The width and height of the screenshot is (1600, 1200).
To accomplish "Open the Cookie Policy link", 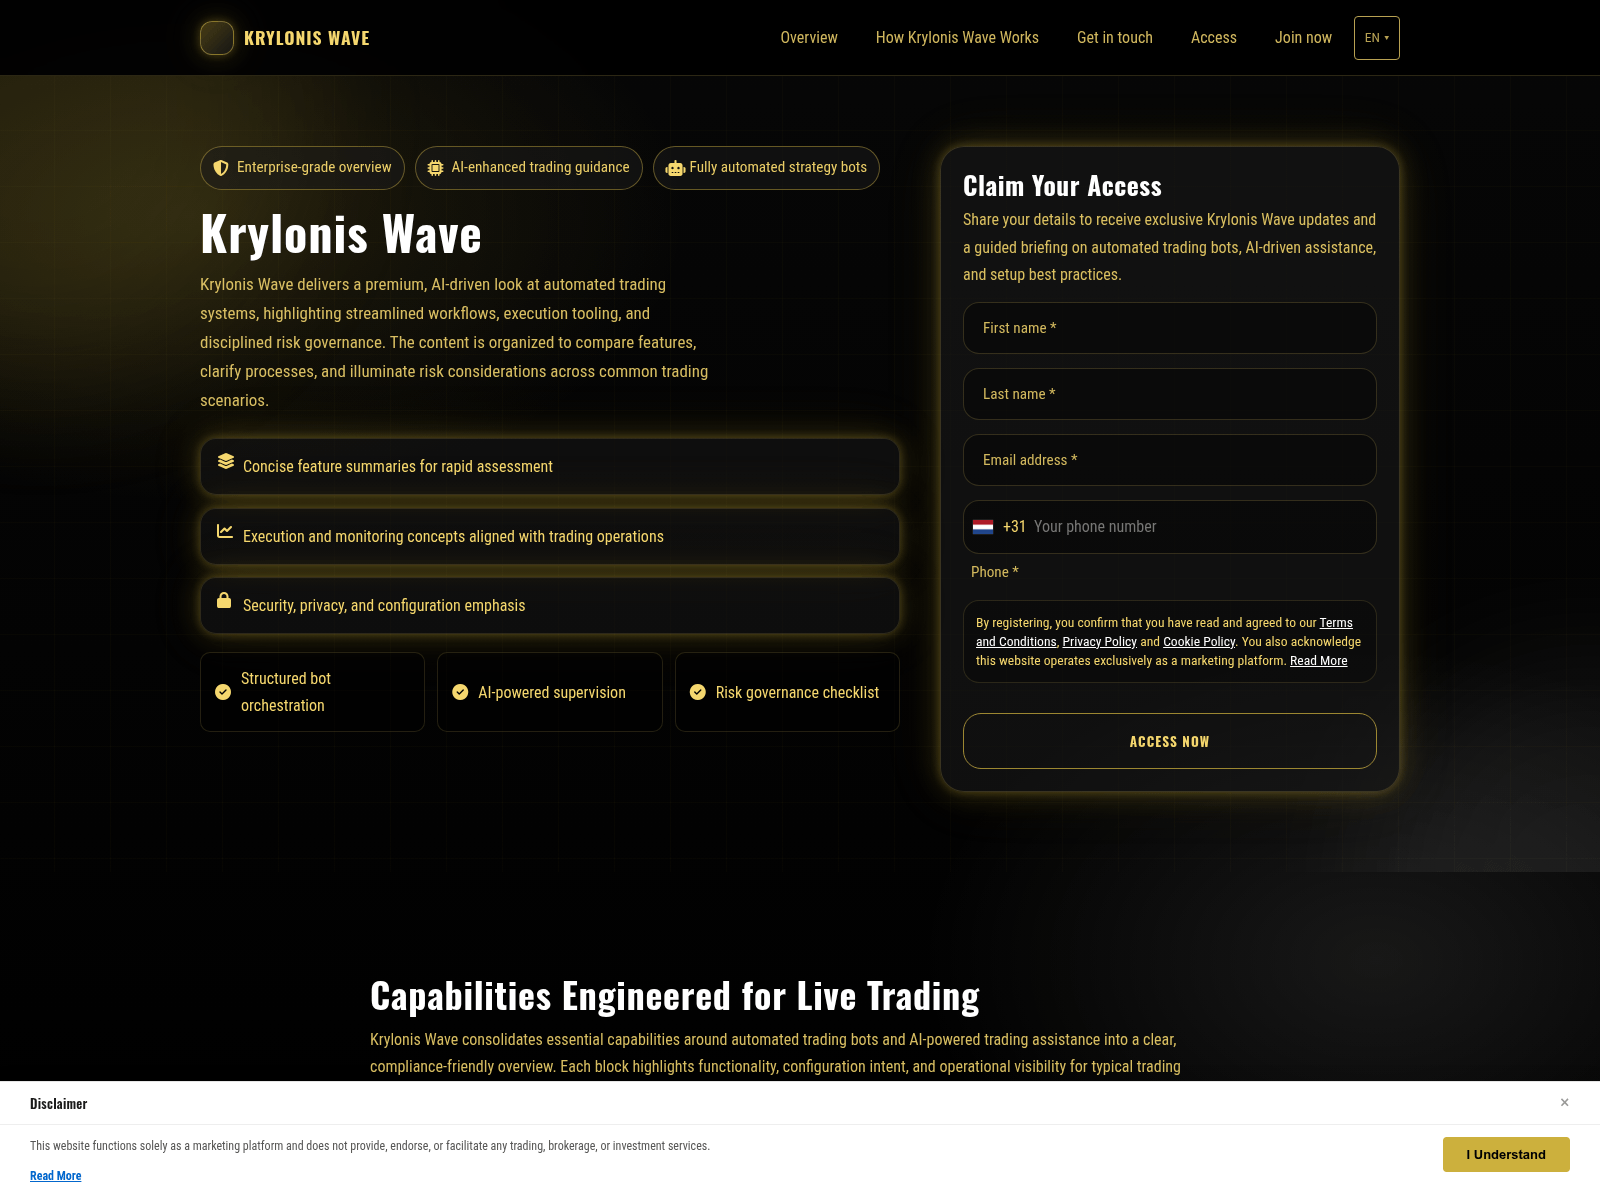I will point(1199,642).
